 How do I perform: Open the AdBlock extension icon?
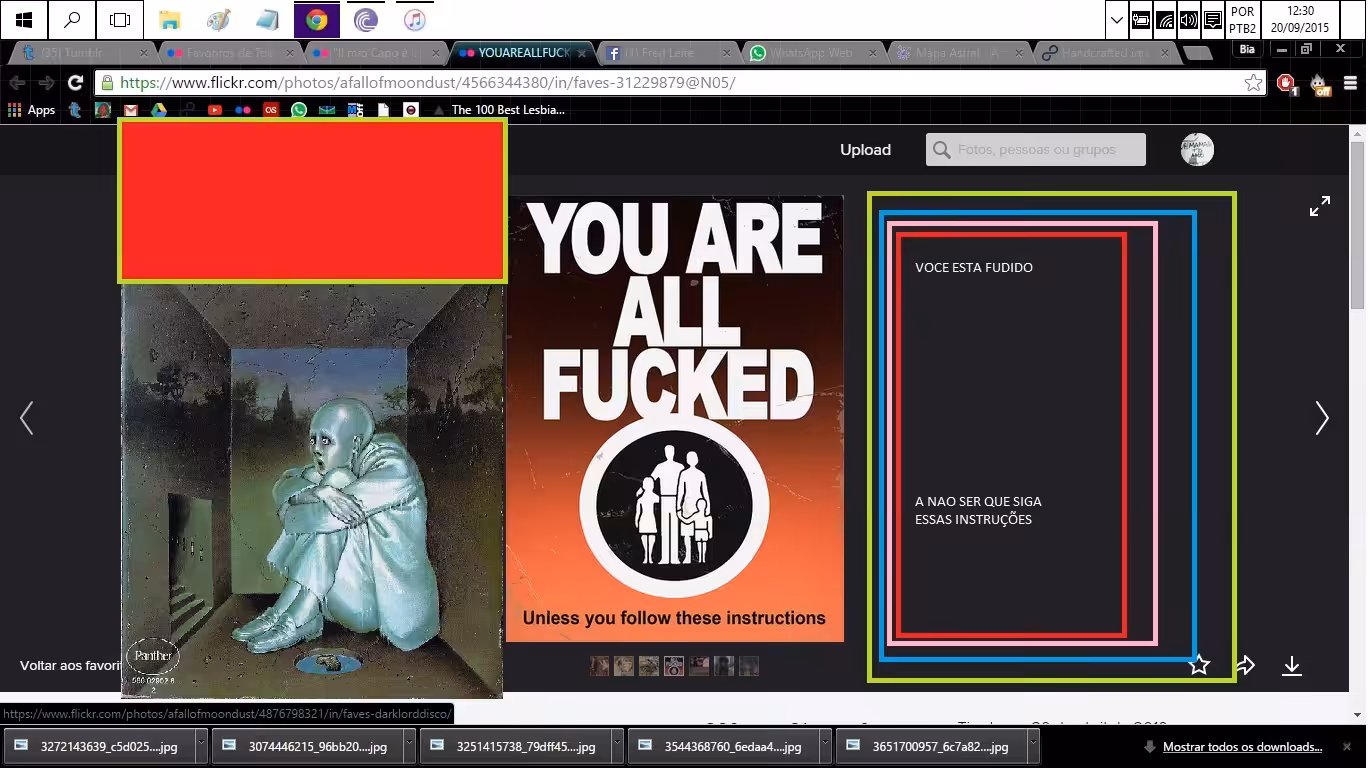1286,83
